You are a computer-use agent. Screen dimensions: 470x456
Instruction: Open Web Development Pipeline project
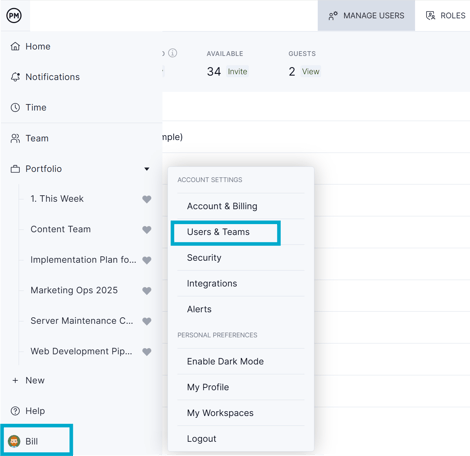click(81, 351)
